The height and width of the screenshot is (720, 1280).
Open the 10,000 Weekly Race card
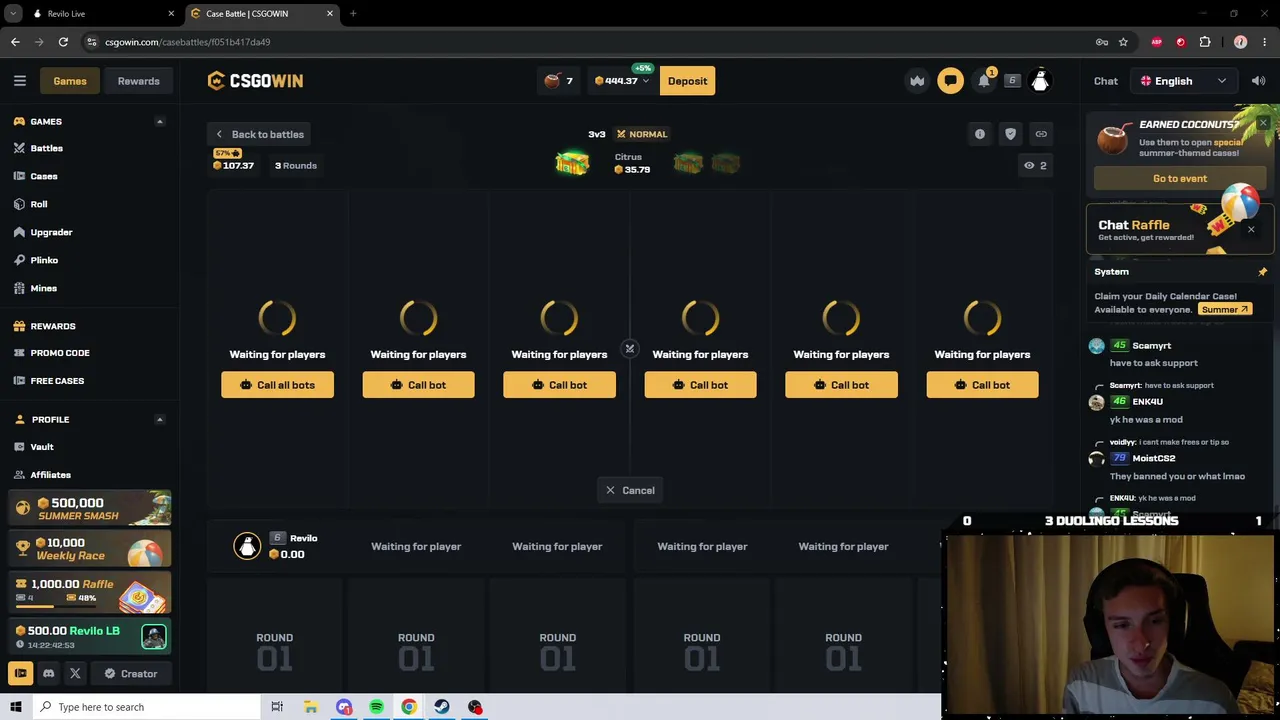(x=90, y=549)
